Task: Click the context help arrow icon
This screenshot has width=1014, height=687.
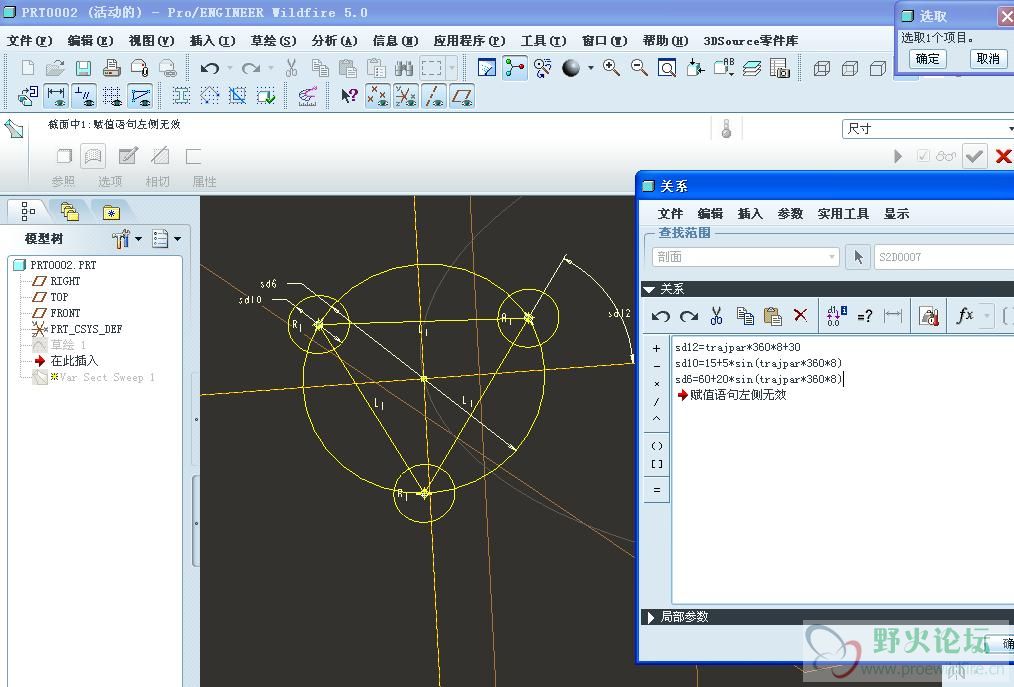Action: [x=349, y=96]
